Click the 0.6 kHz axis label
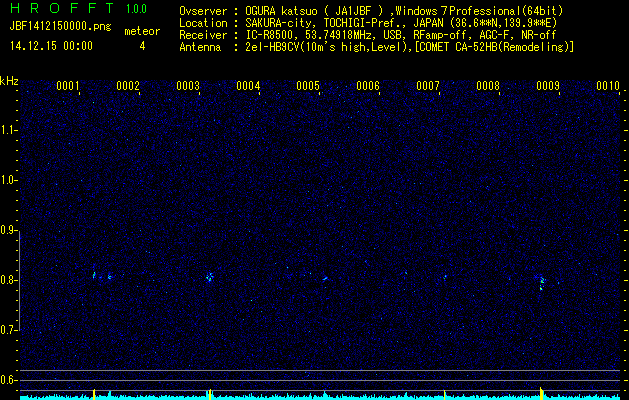This screenshot has width=629, height=400. (8, 380)
